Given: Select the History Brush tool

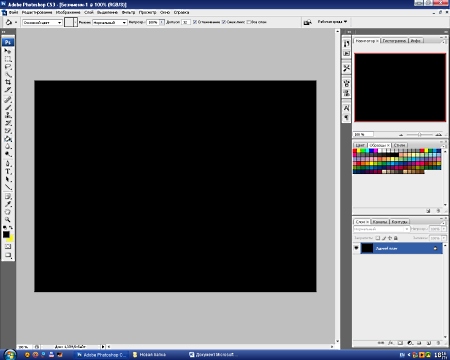Looking at the screenshot, I should pyautogui.click(x=8, y=123).
